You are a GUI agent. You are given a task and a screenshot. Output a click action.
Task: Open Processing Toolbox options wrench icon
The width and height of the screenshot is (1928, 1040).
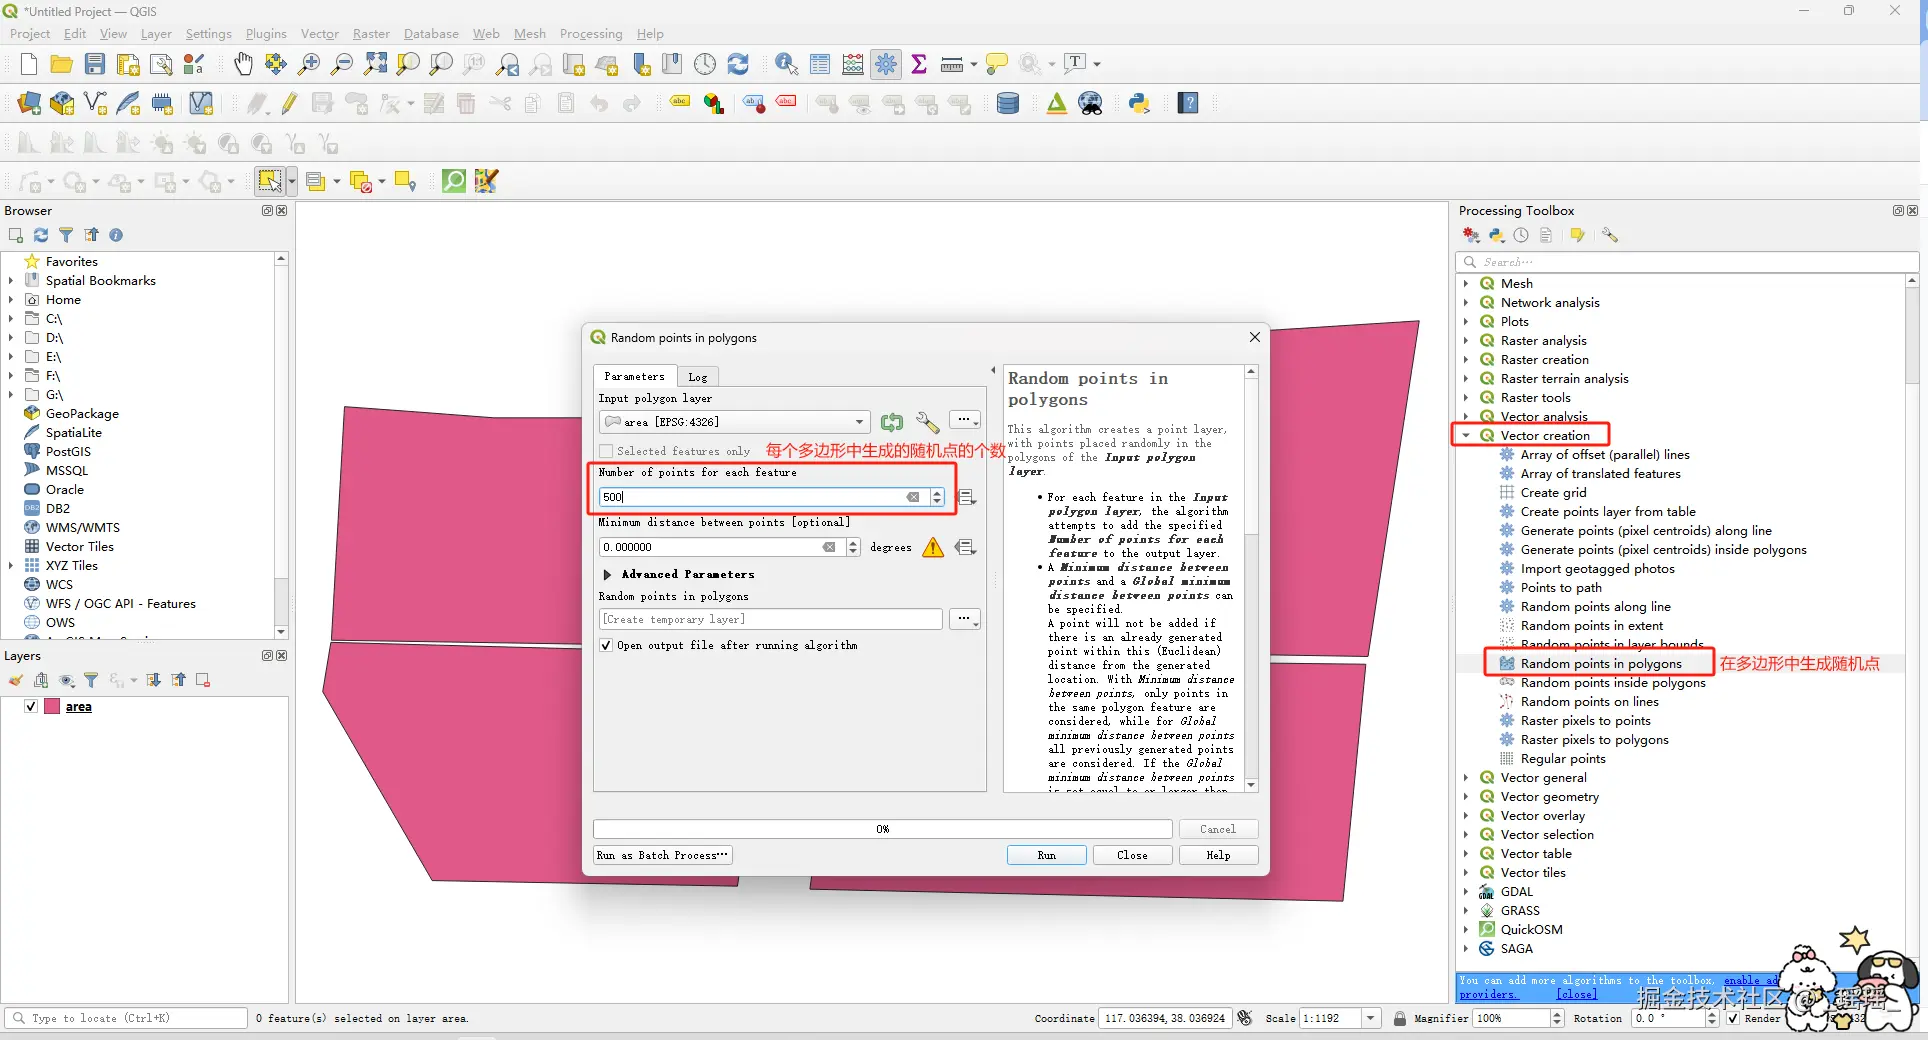click(1609, 235)
